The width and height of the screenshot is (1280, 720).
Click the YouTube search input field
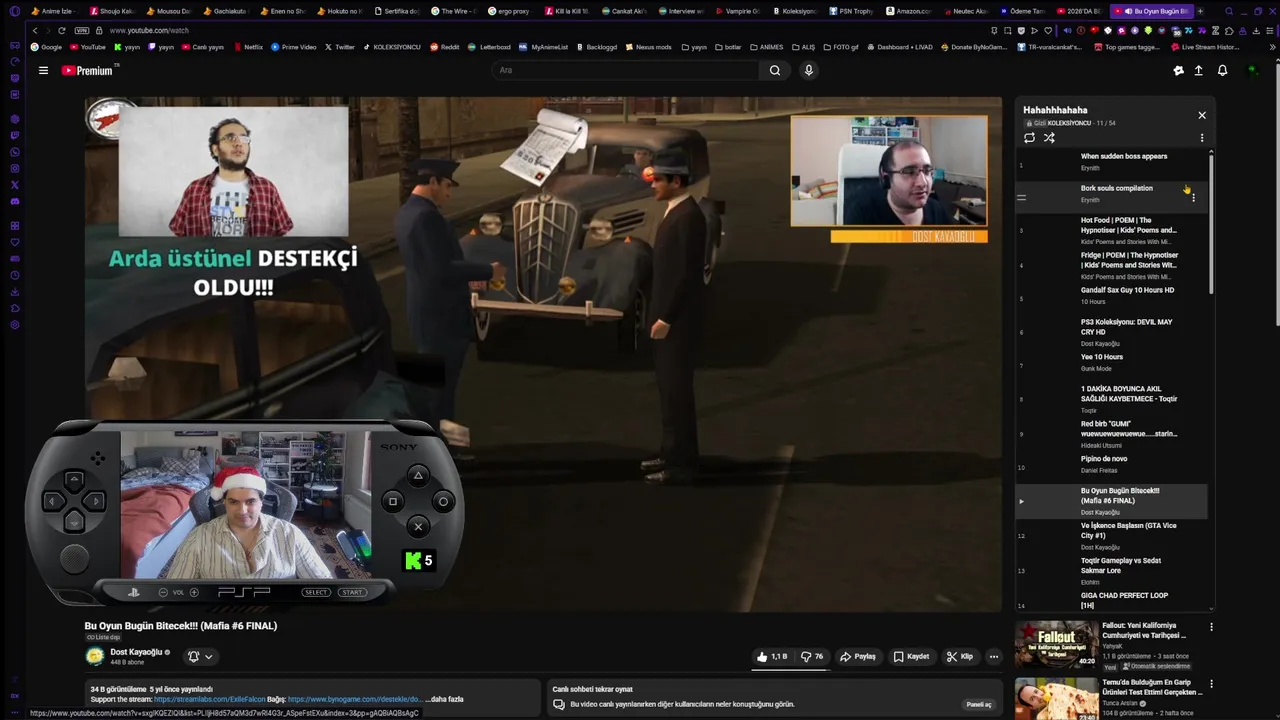click(625, 70)
